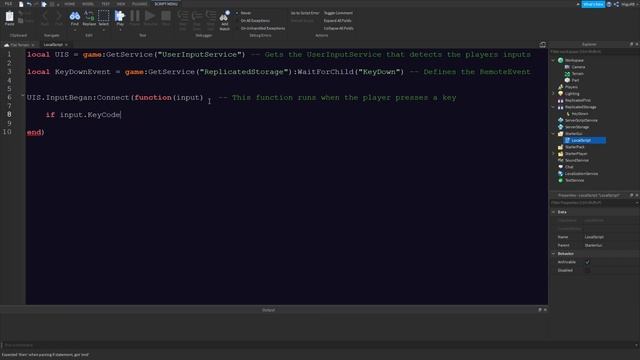Switch to the TEST ribbon tab
Image resolution: width=640 pixels, height=360 pixels.
105,4
